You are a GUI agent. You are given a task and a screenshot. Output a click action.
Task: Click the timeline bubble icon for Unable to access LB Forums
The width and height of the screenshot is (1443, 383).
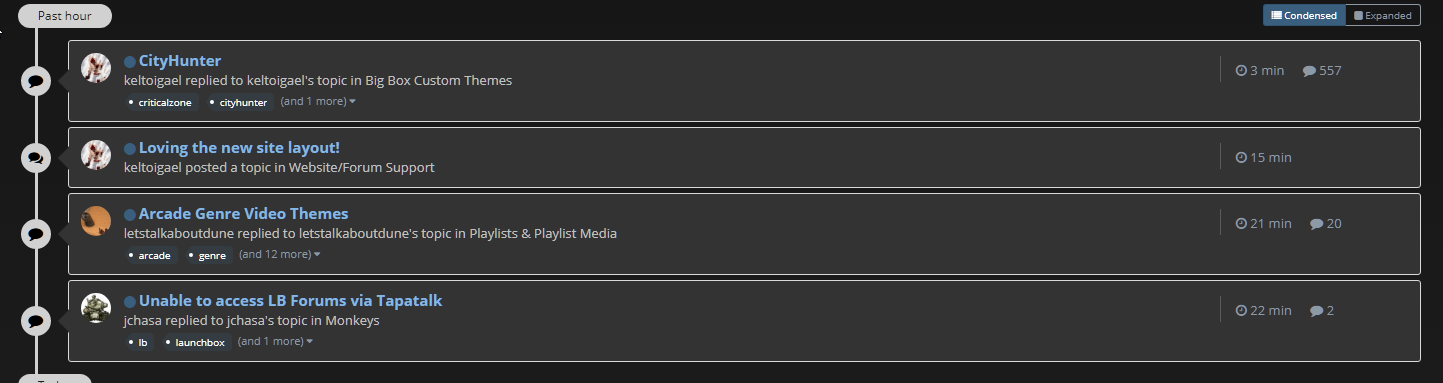click(36, 321)
